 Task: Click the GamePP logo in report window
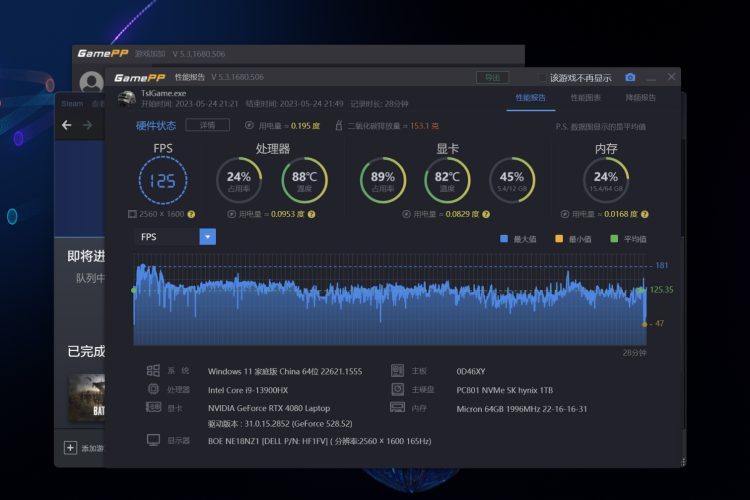click(x=139, y=78)
